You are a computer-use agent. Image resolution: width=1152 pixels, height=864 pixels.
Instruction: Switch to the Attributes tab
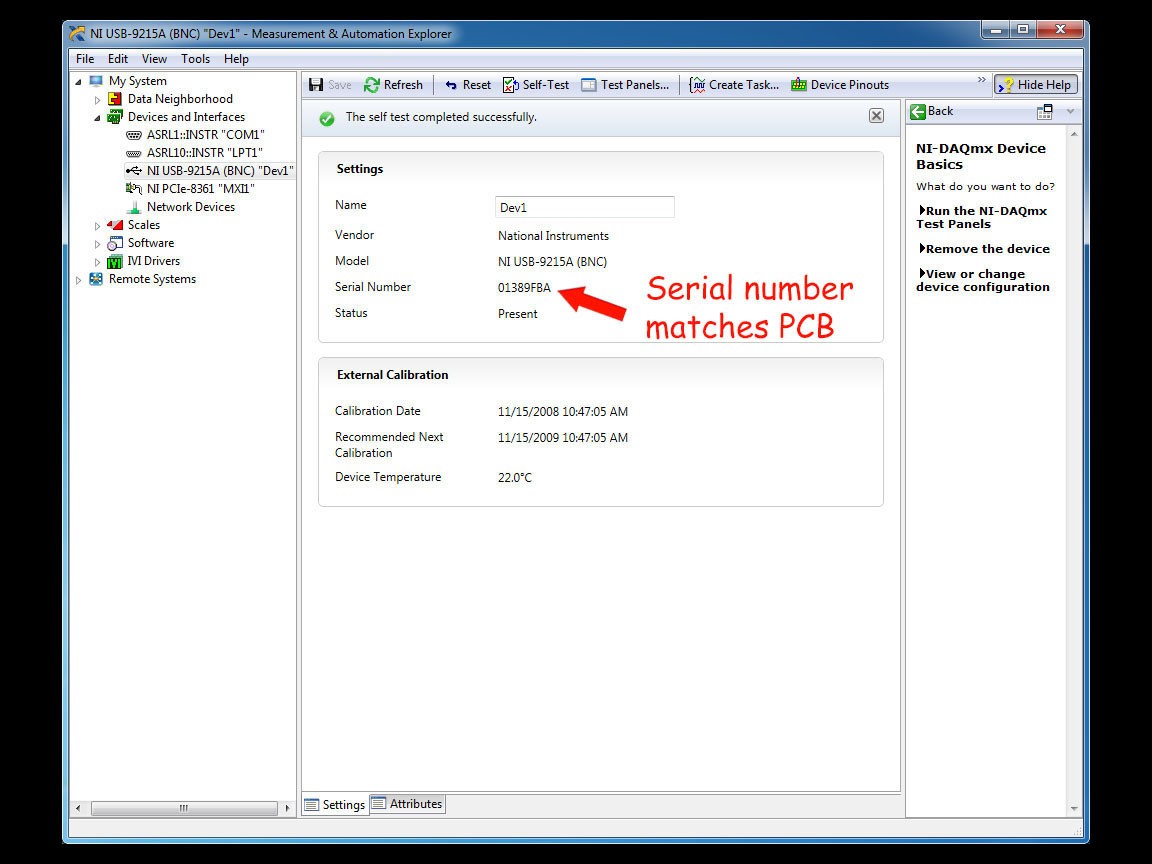[407, 804]
